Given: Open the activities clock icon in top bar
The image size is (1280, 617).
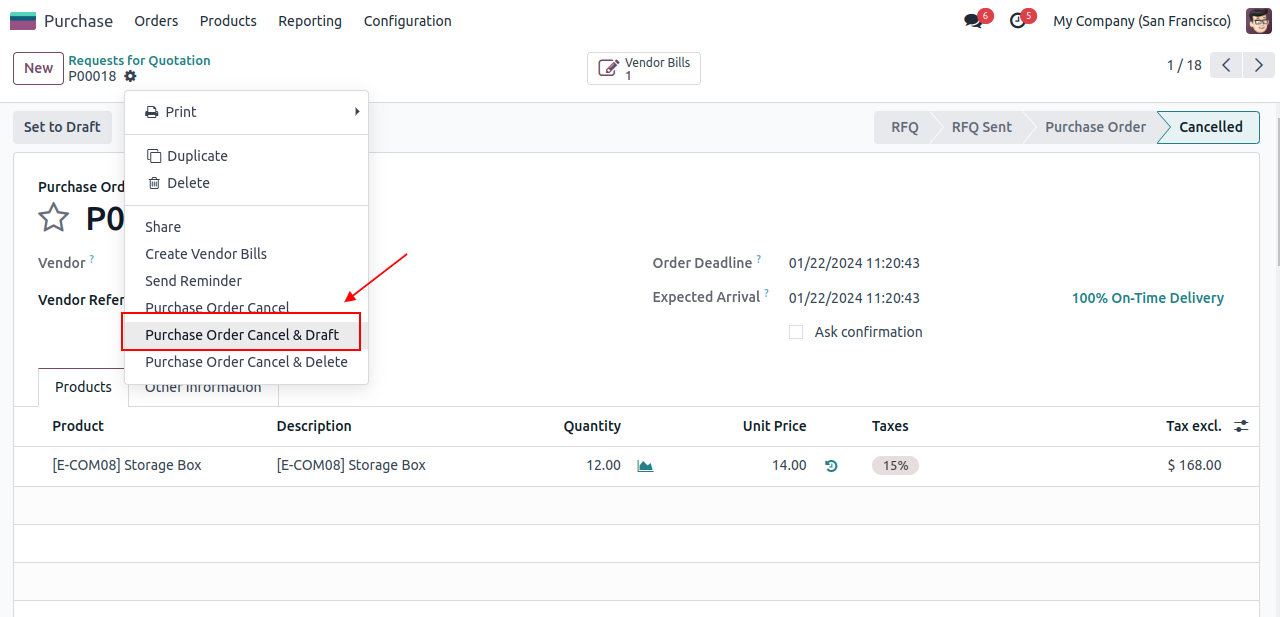Looking at the screenshot, I should (x=1018, y=21).
